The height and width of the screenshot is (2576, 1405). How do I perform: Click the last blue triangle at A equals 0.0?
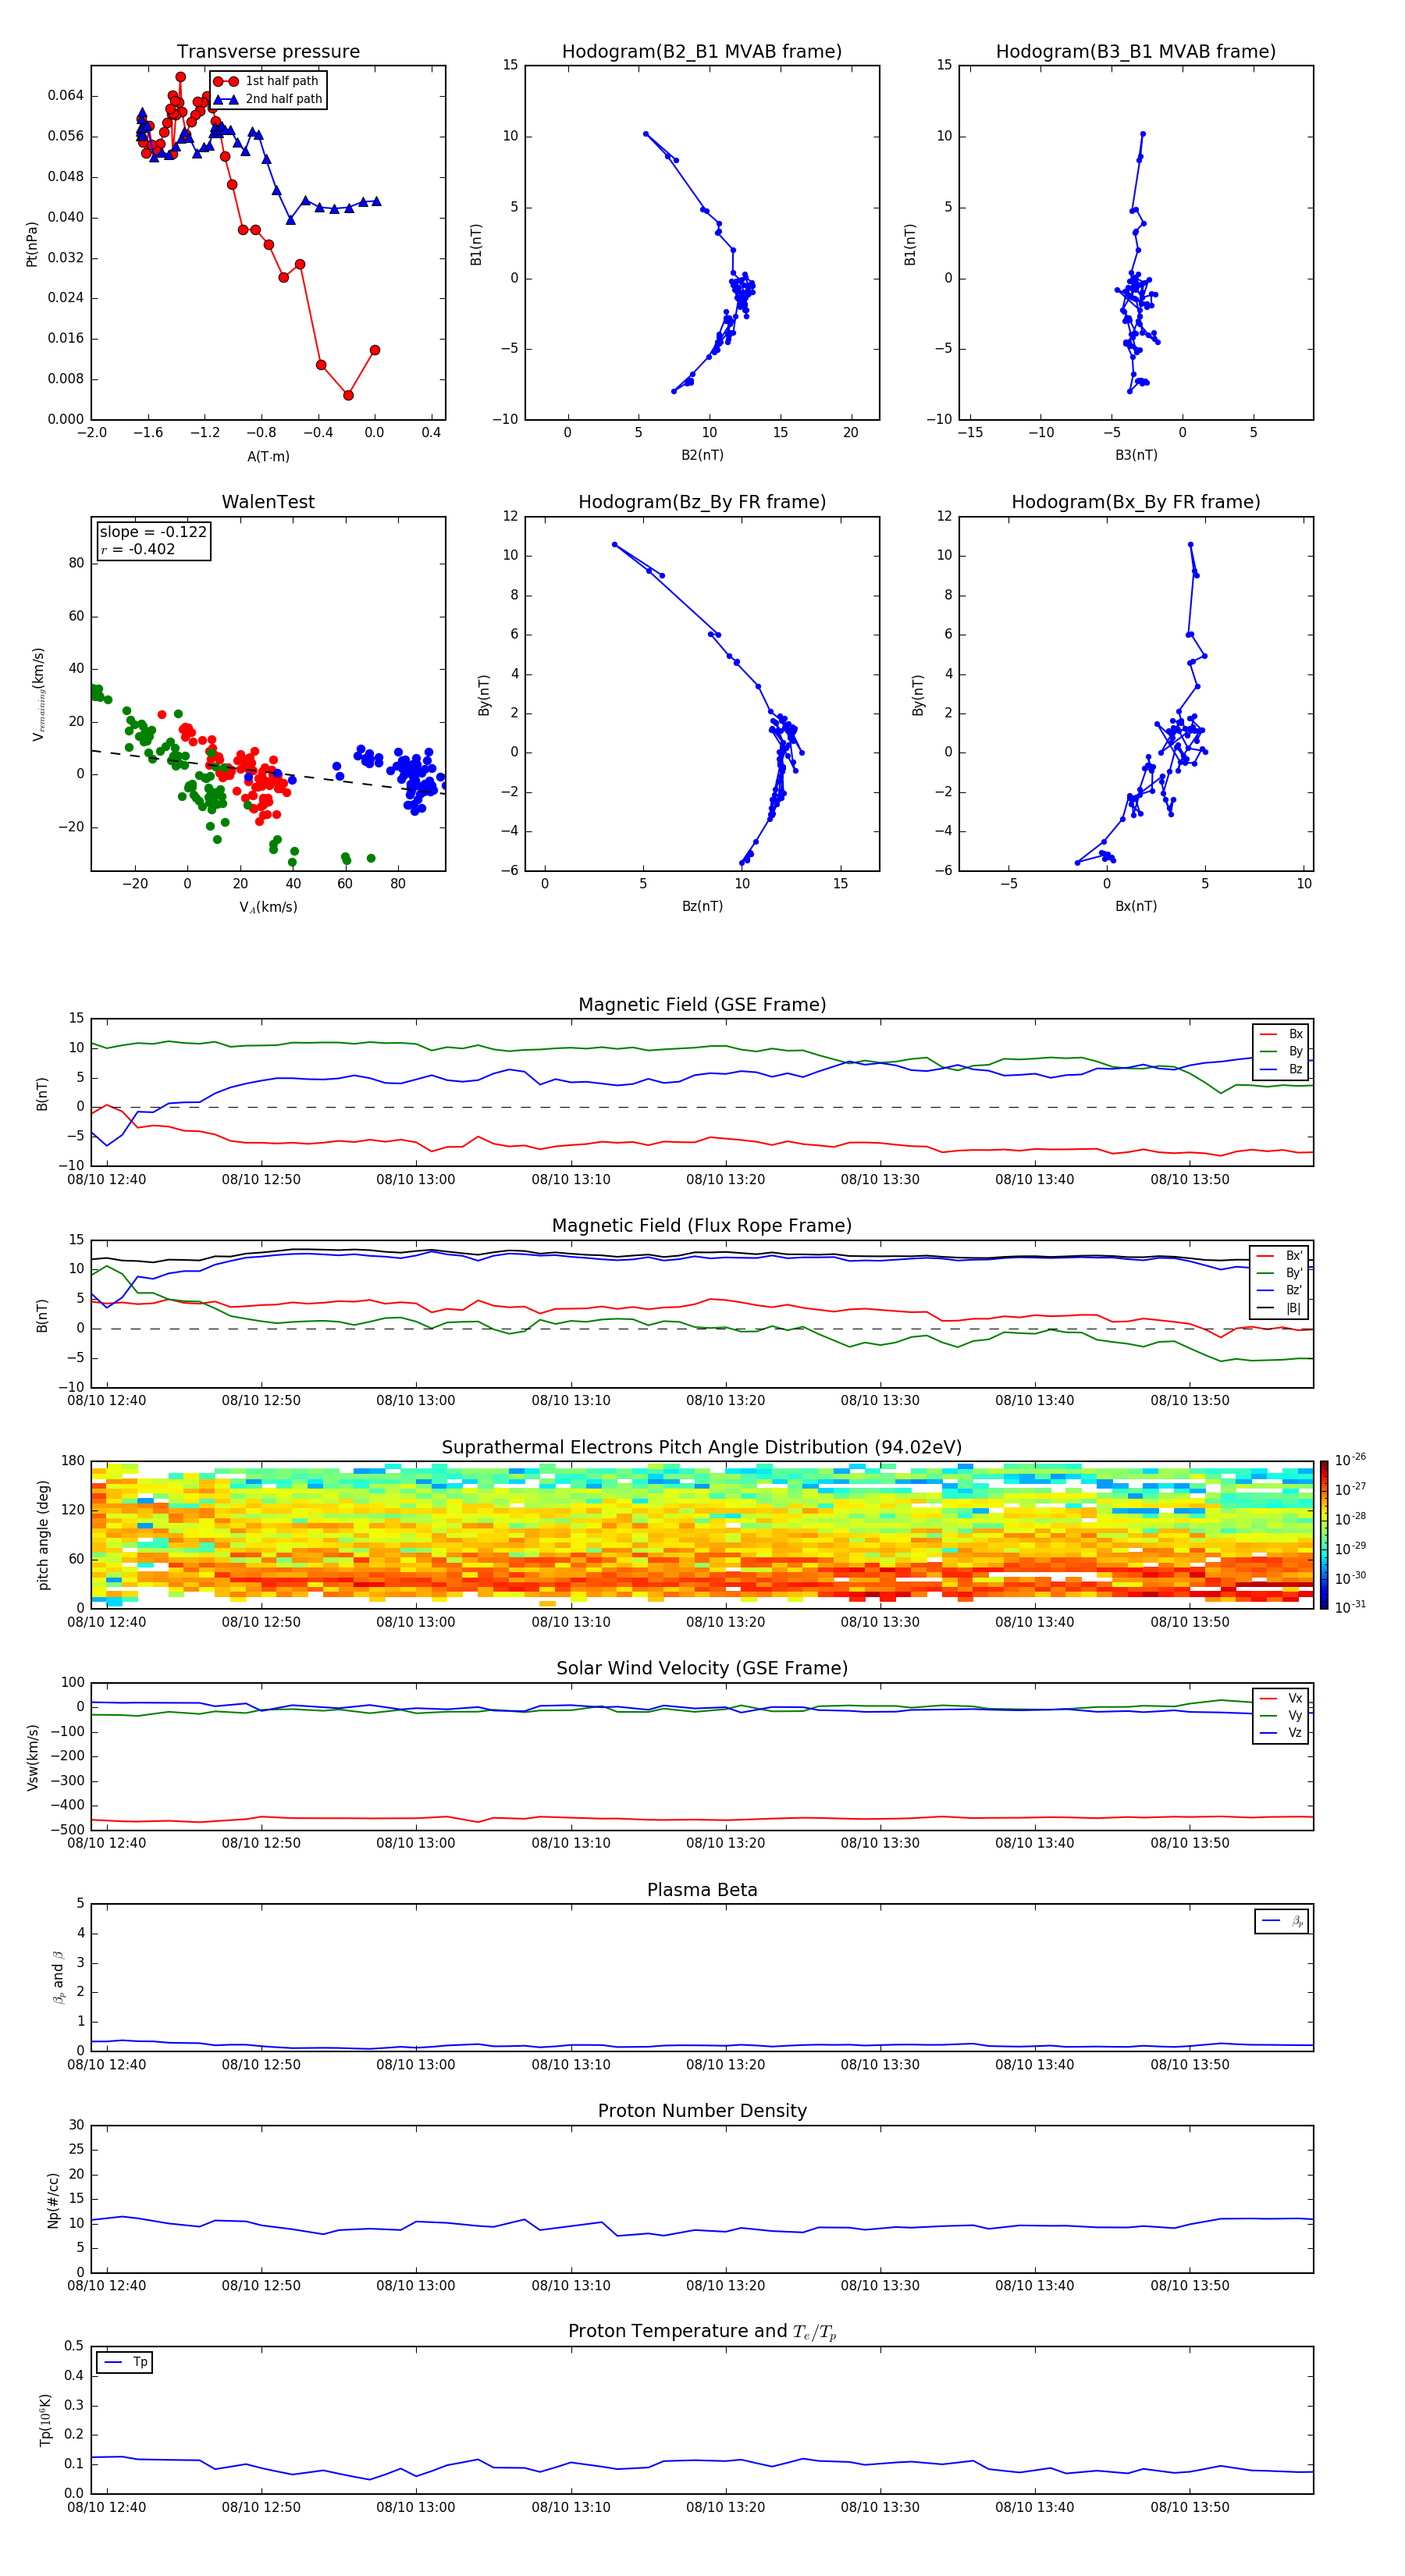pyautogui.click(x=376, y=201)
